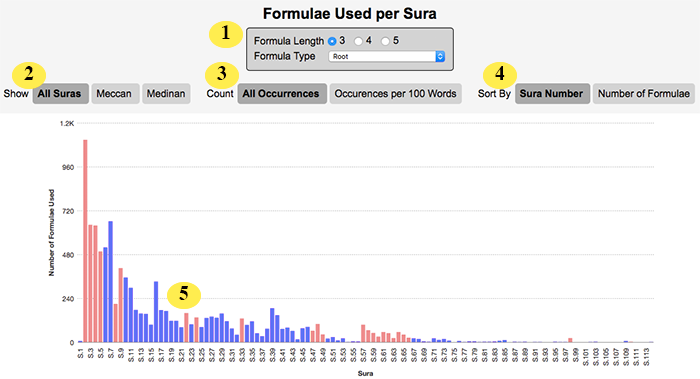Image resolution: width=700 pixels, height=379 pixels.
Task: Click the yellow marker numbered 5
Action: coord(184,295)
